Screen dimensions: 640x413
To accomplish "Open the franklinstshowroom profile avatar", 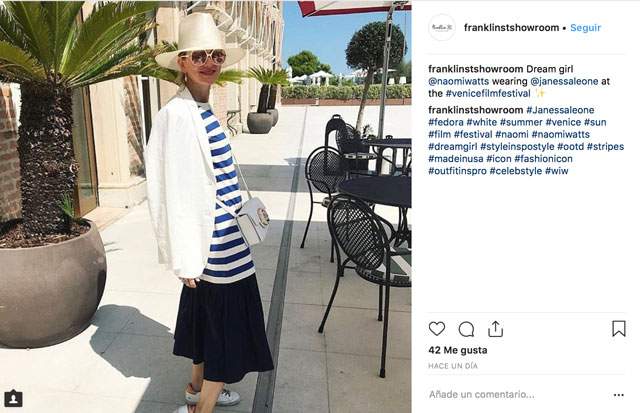I will tap(442, 27).
